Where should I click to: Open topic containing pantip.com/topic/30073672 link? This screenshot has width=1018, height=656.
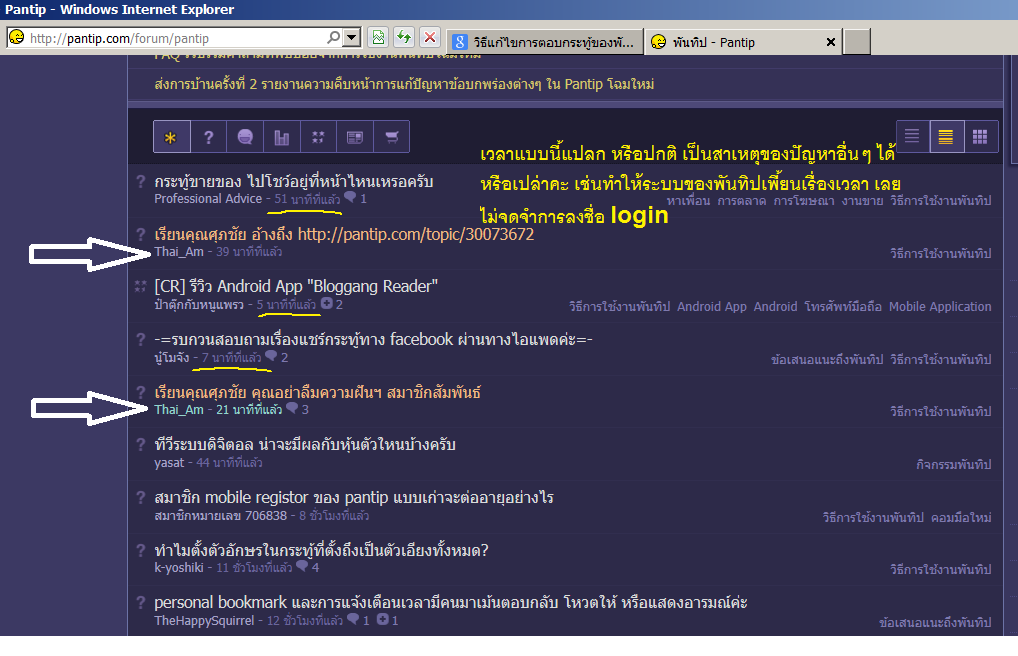pyautogui.click(x=344, y=234)
